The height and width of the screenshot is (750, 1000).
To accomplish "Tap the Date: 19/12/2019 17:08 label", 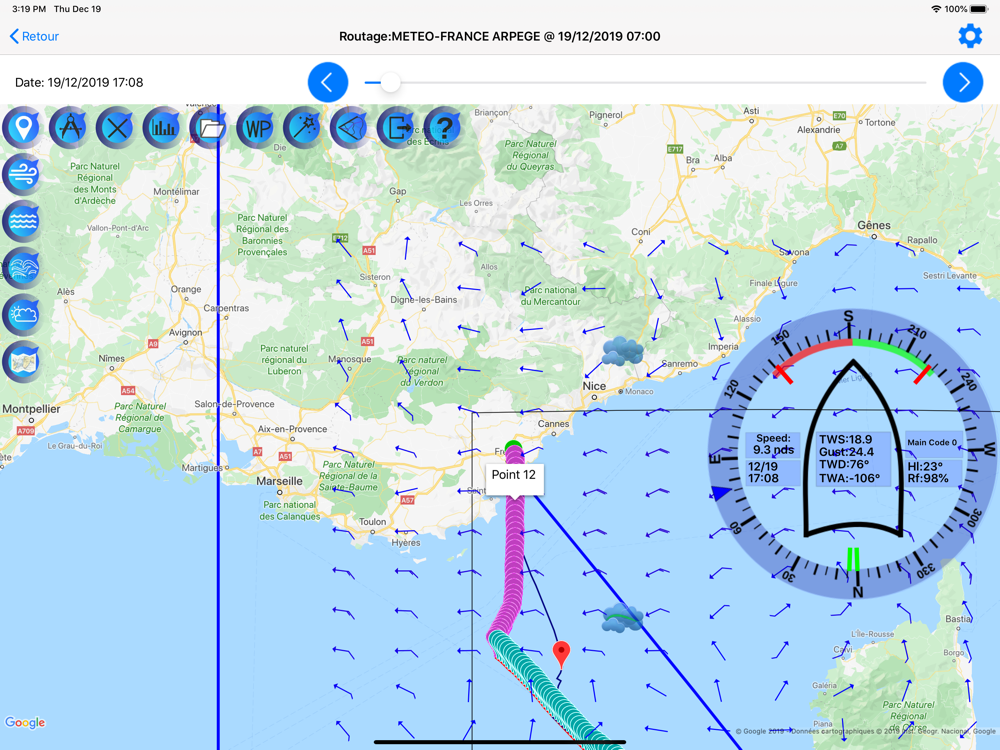I will pyautogui.click(x=79, y=82).
